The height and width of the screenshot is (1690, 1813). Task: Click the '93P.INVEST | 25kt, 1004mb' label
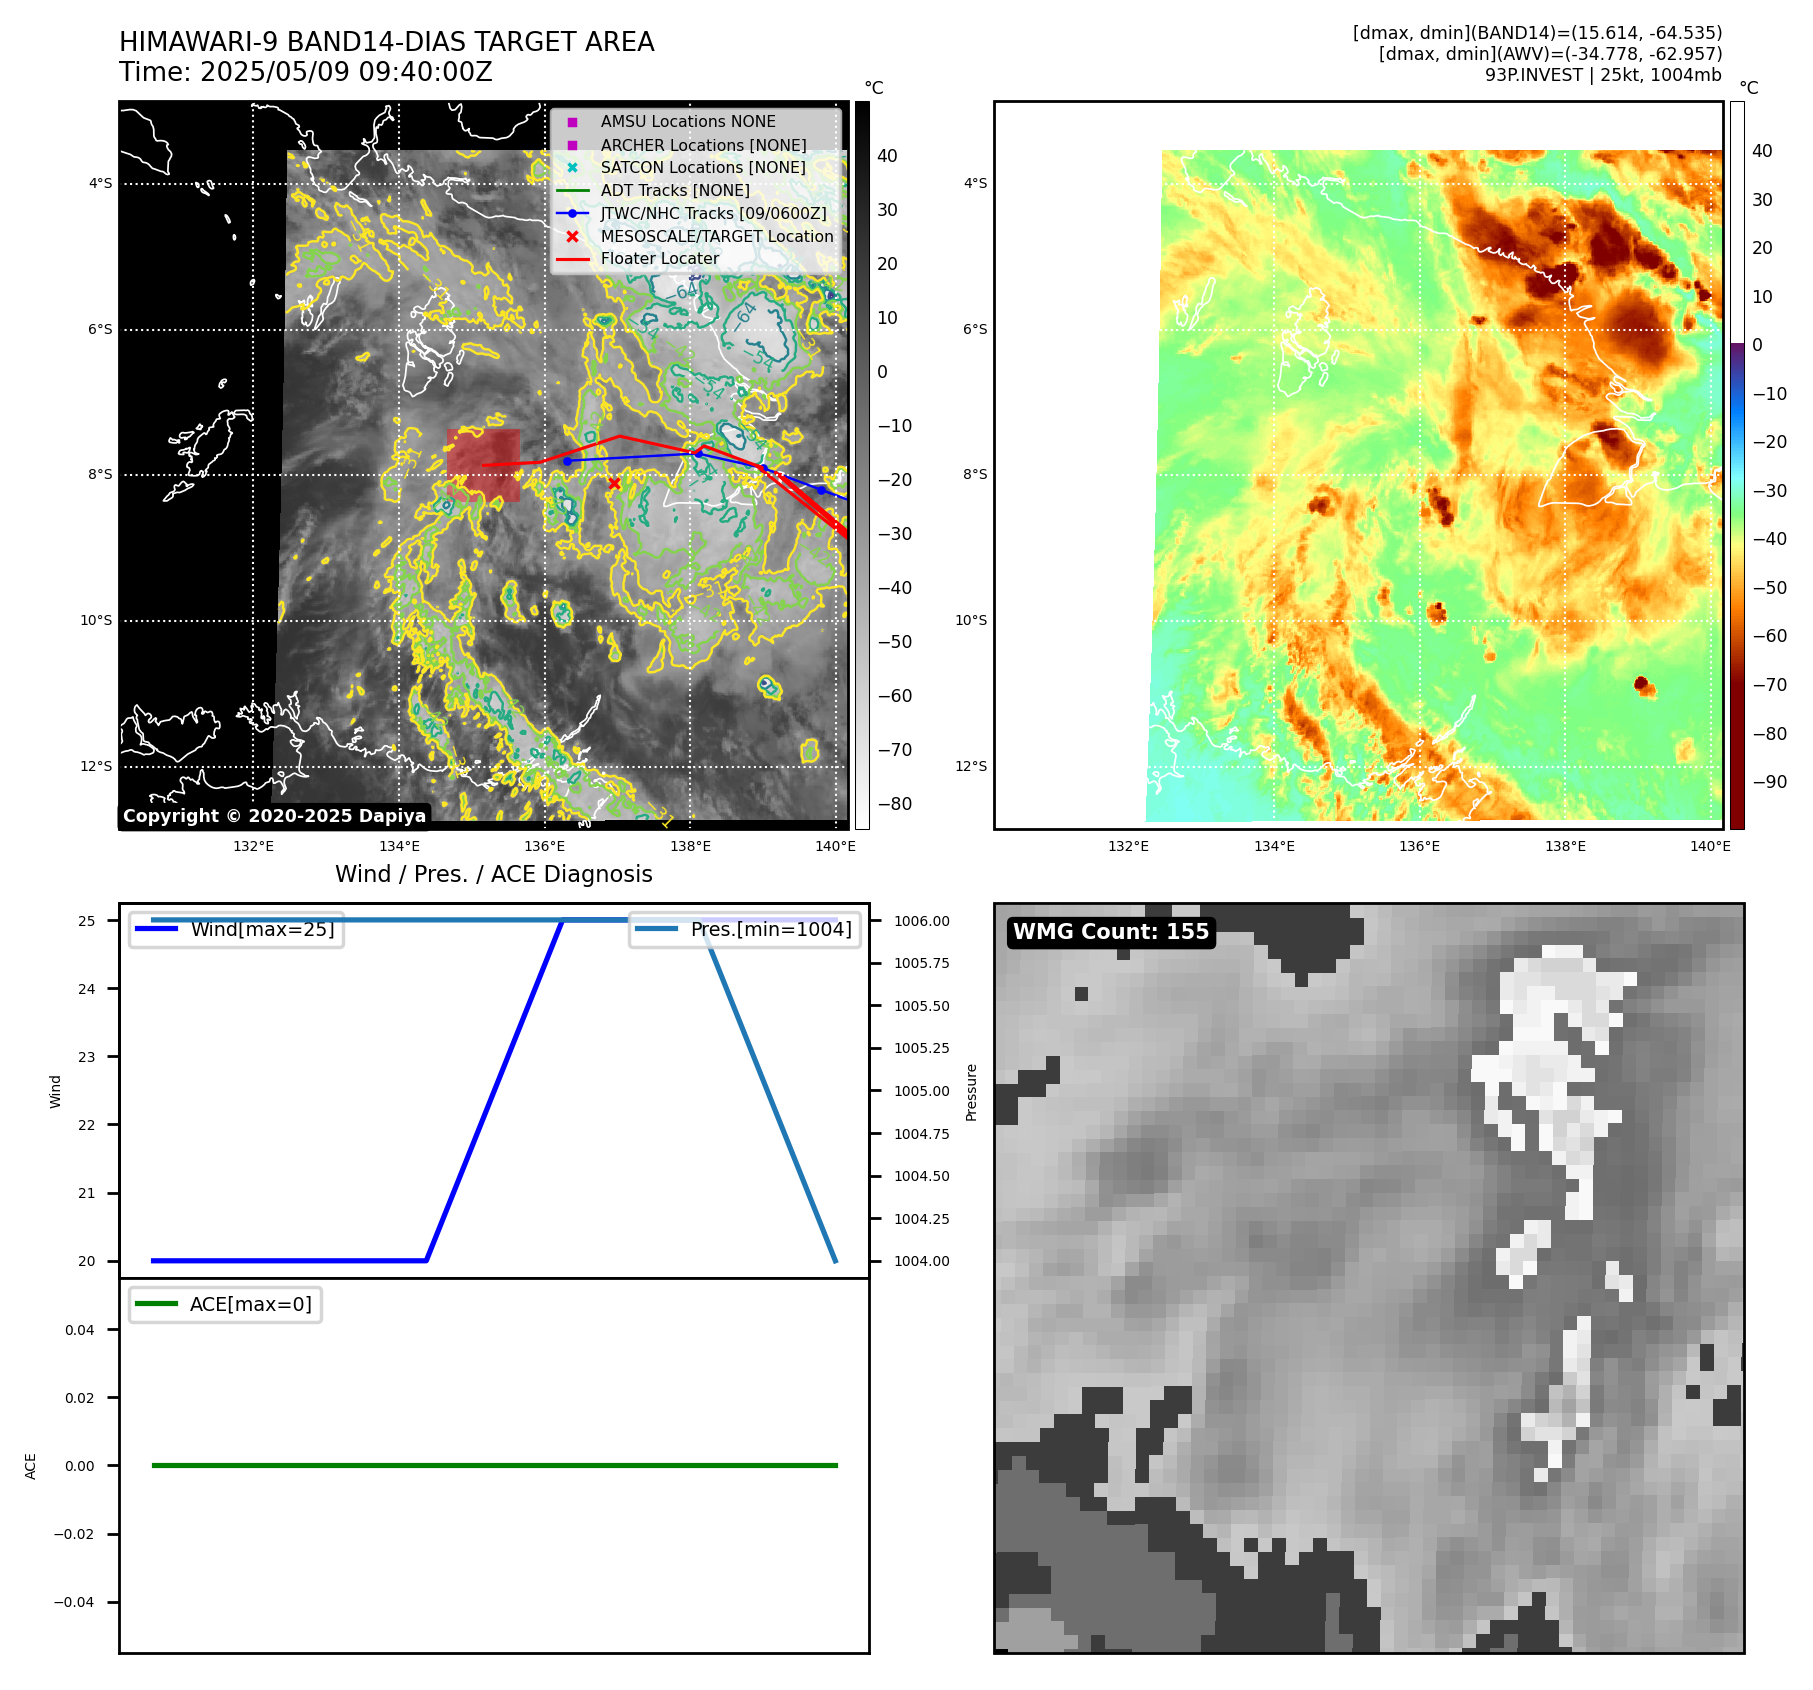tap(1603, 75)
